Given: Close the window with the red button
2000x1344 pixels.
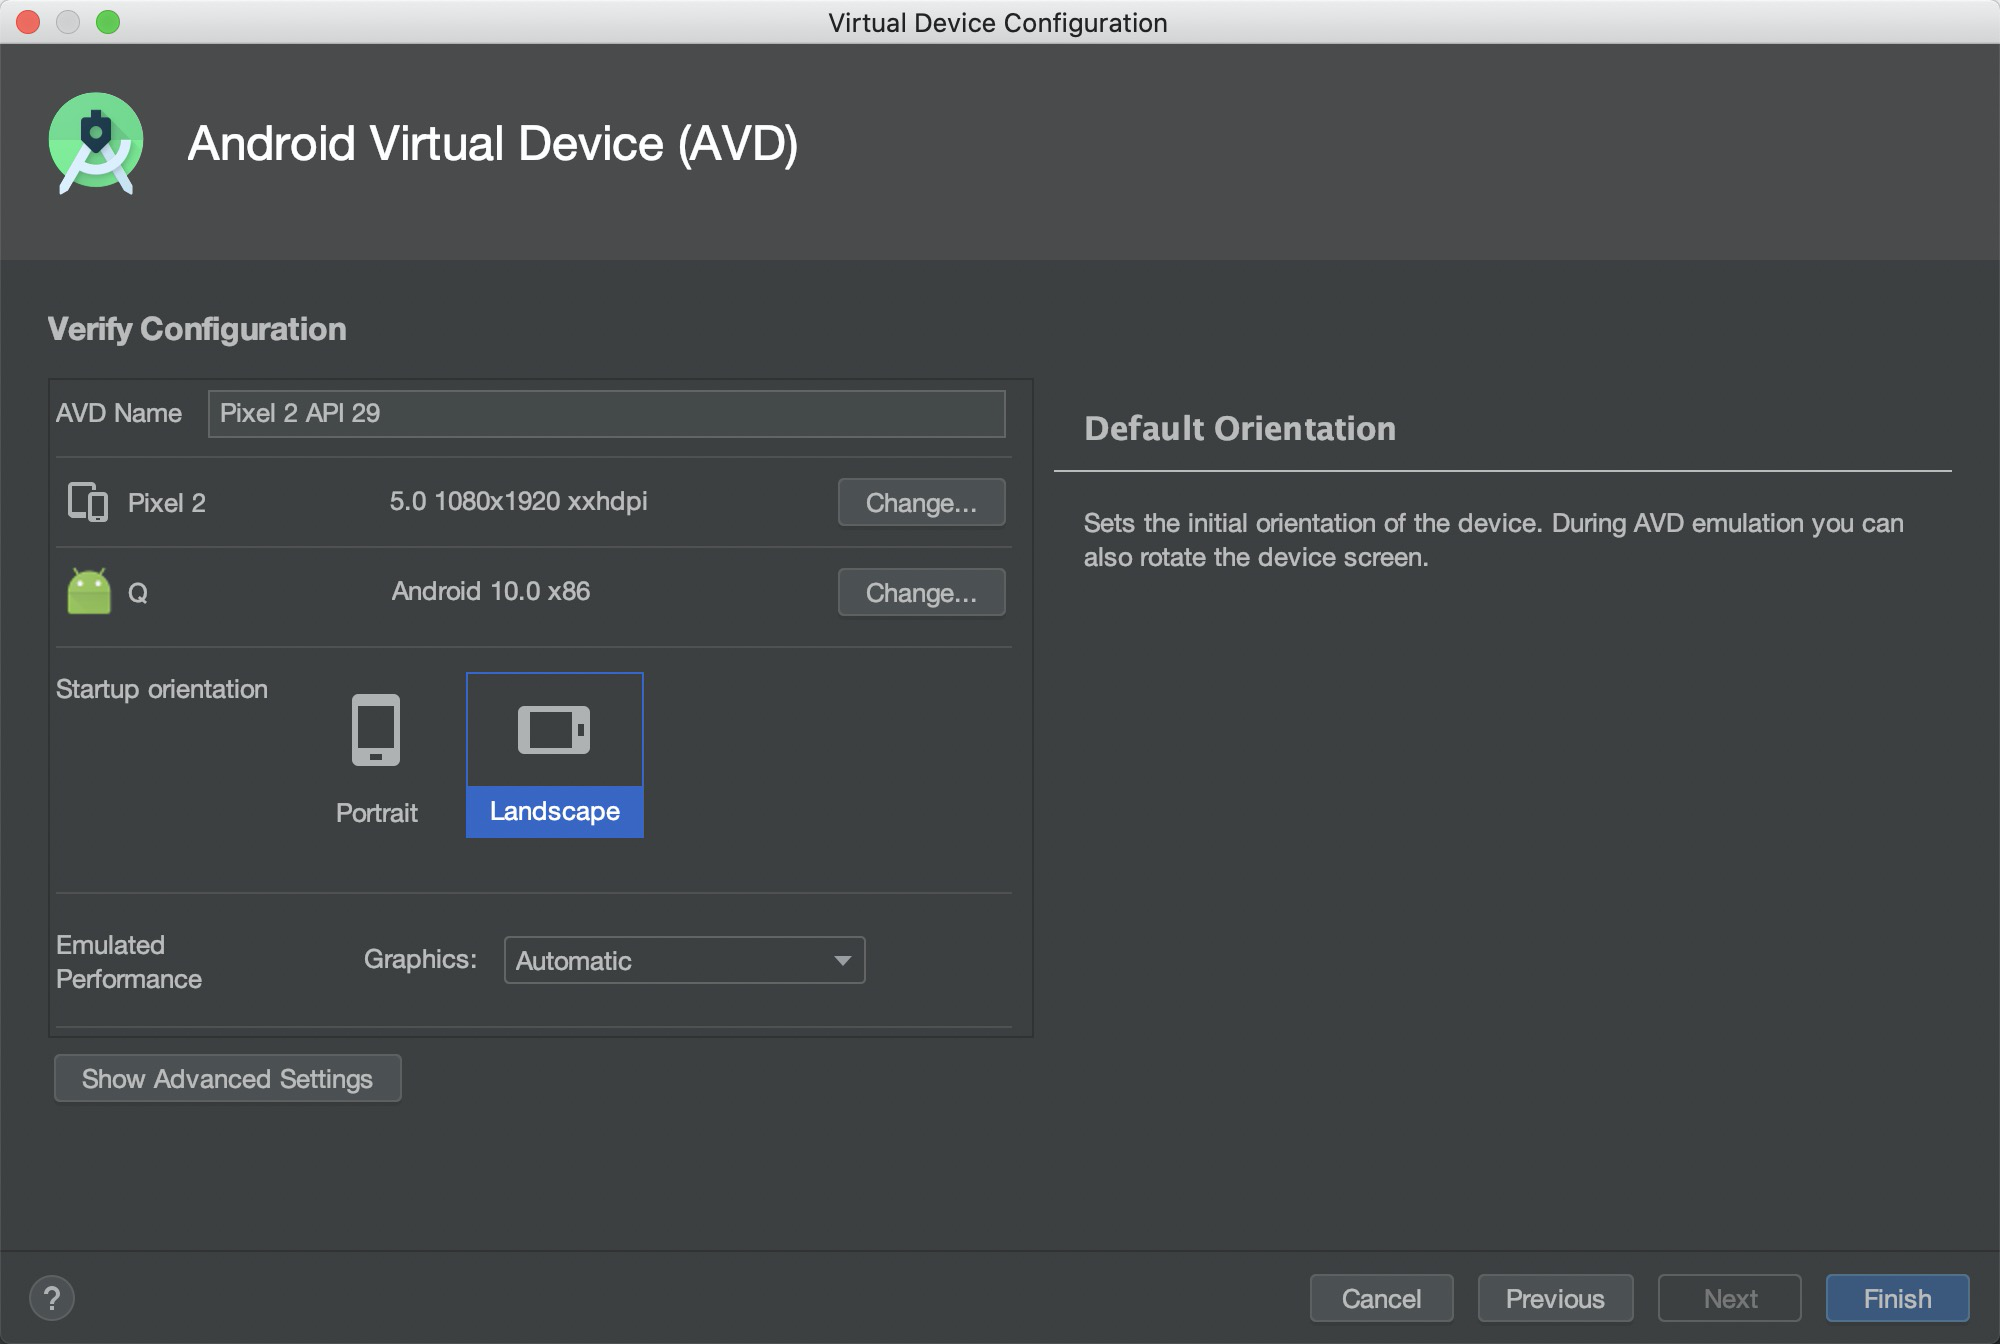Looking at the screenshot, I should click(x=28, y=22).
